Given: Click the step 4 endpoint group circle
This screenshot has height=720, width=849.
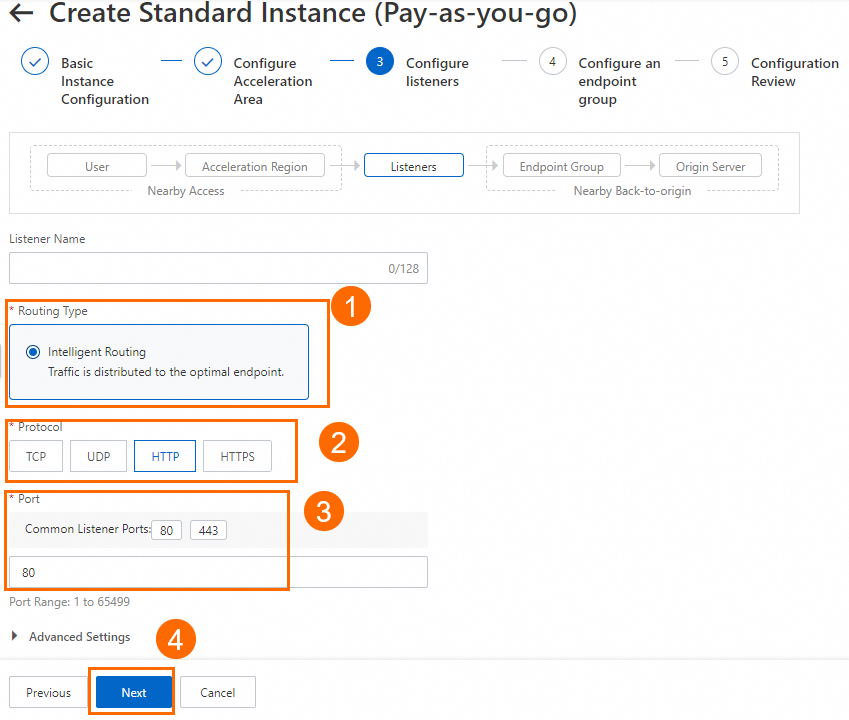Looking at the screenshot, I should tap(552, 62).
